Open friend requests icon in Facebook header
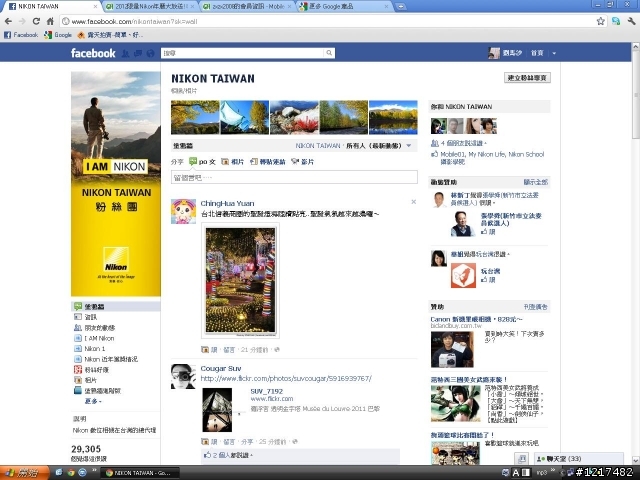The height and width of the screenshot is (480, 640). [126, 53]
